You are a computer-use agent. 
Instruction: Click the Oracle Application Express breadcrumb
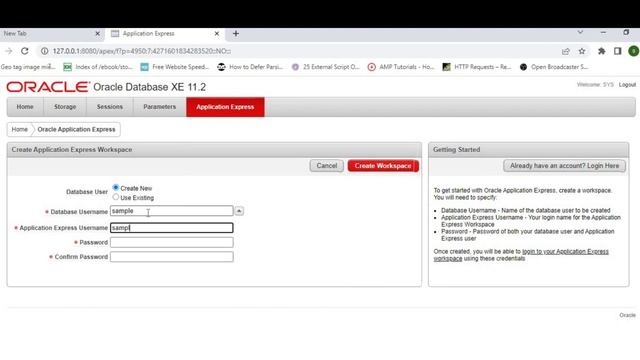76,129
